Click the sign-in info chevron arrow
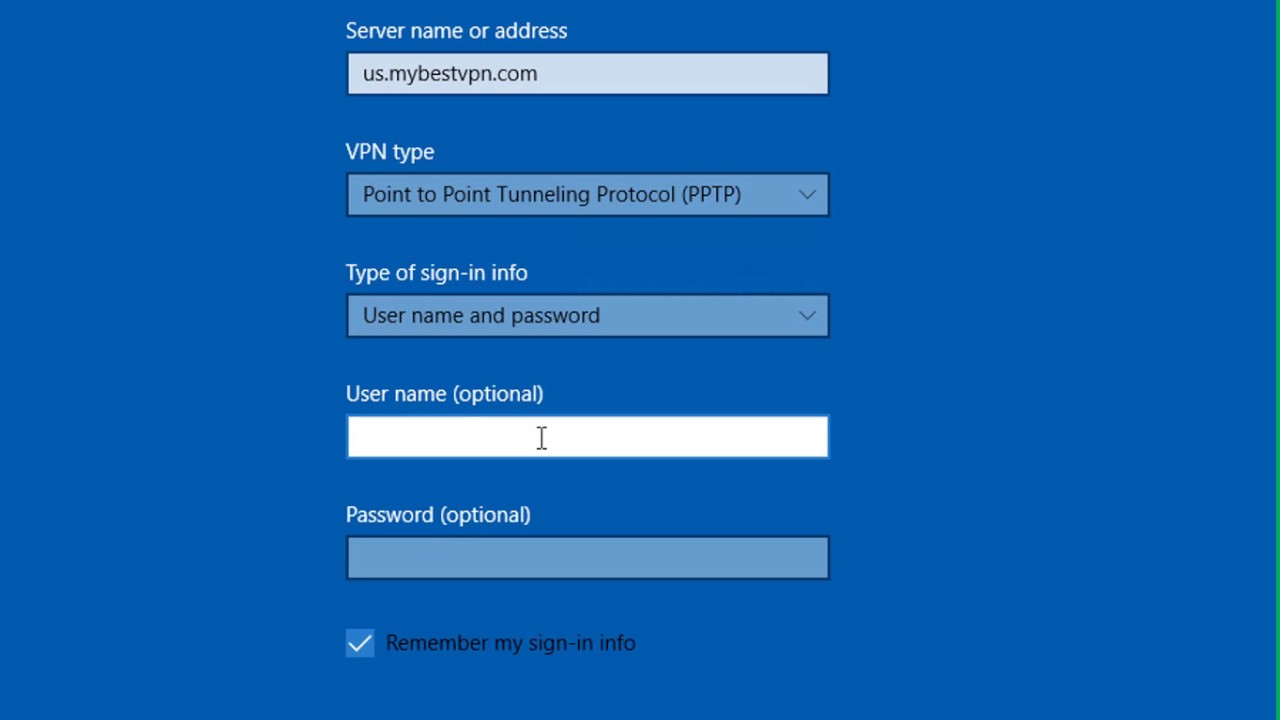1280x720 pixels. pos(806,316)
